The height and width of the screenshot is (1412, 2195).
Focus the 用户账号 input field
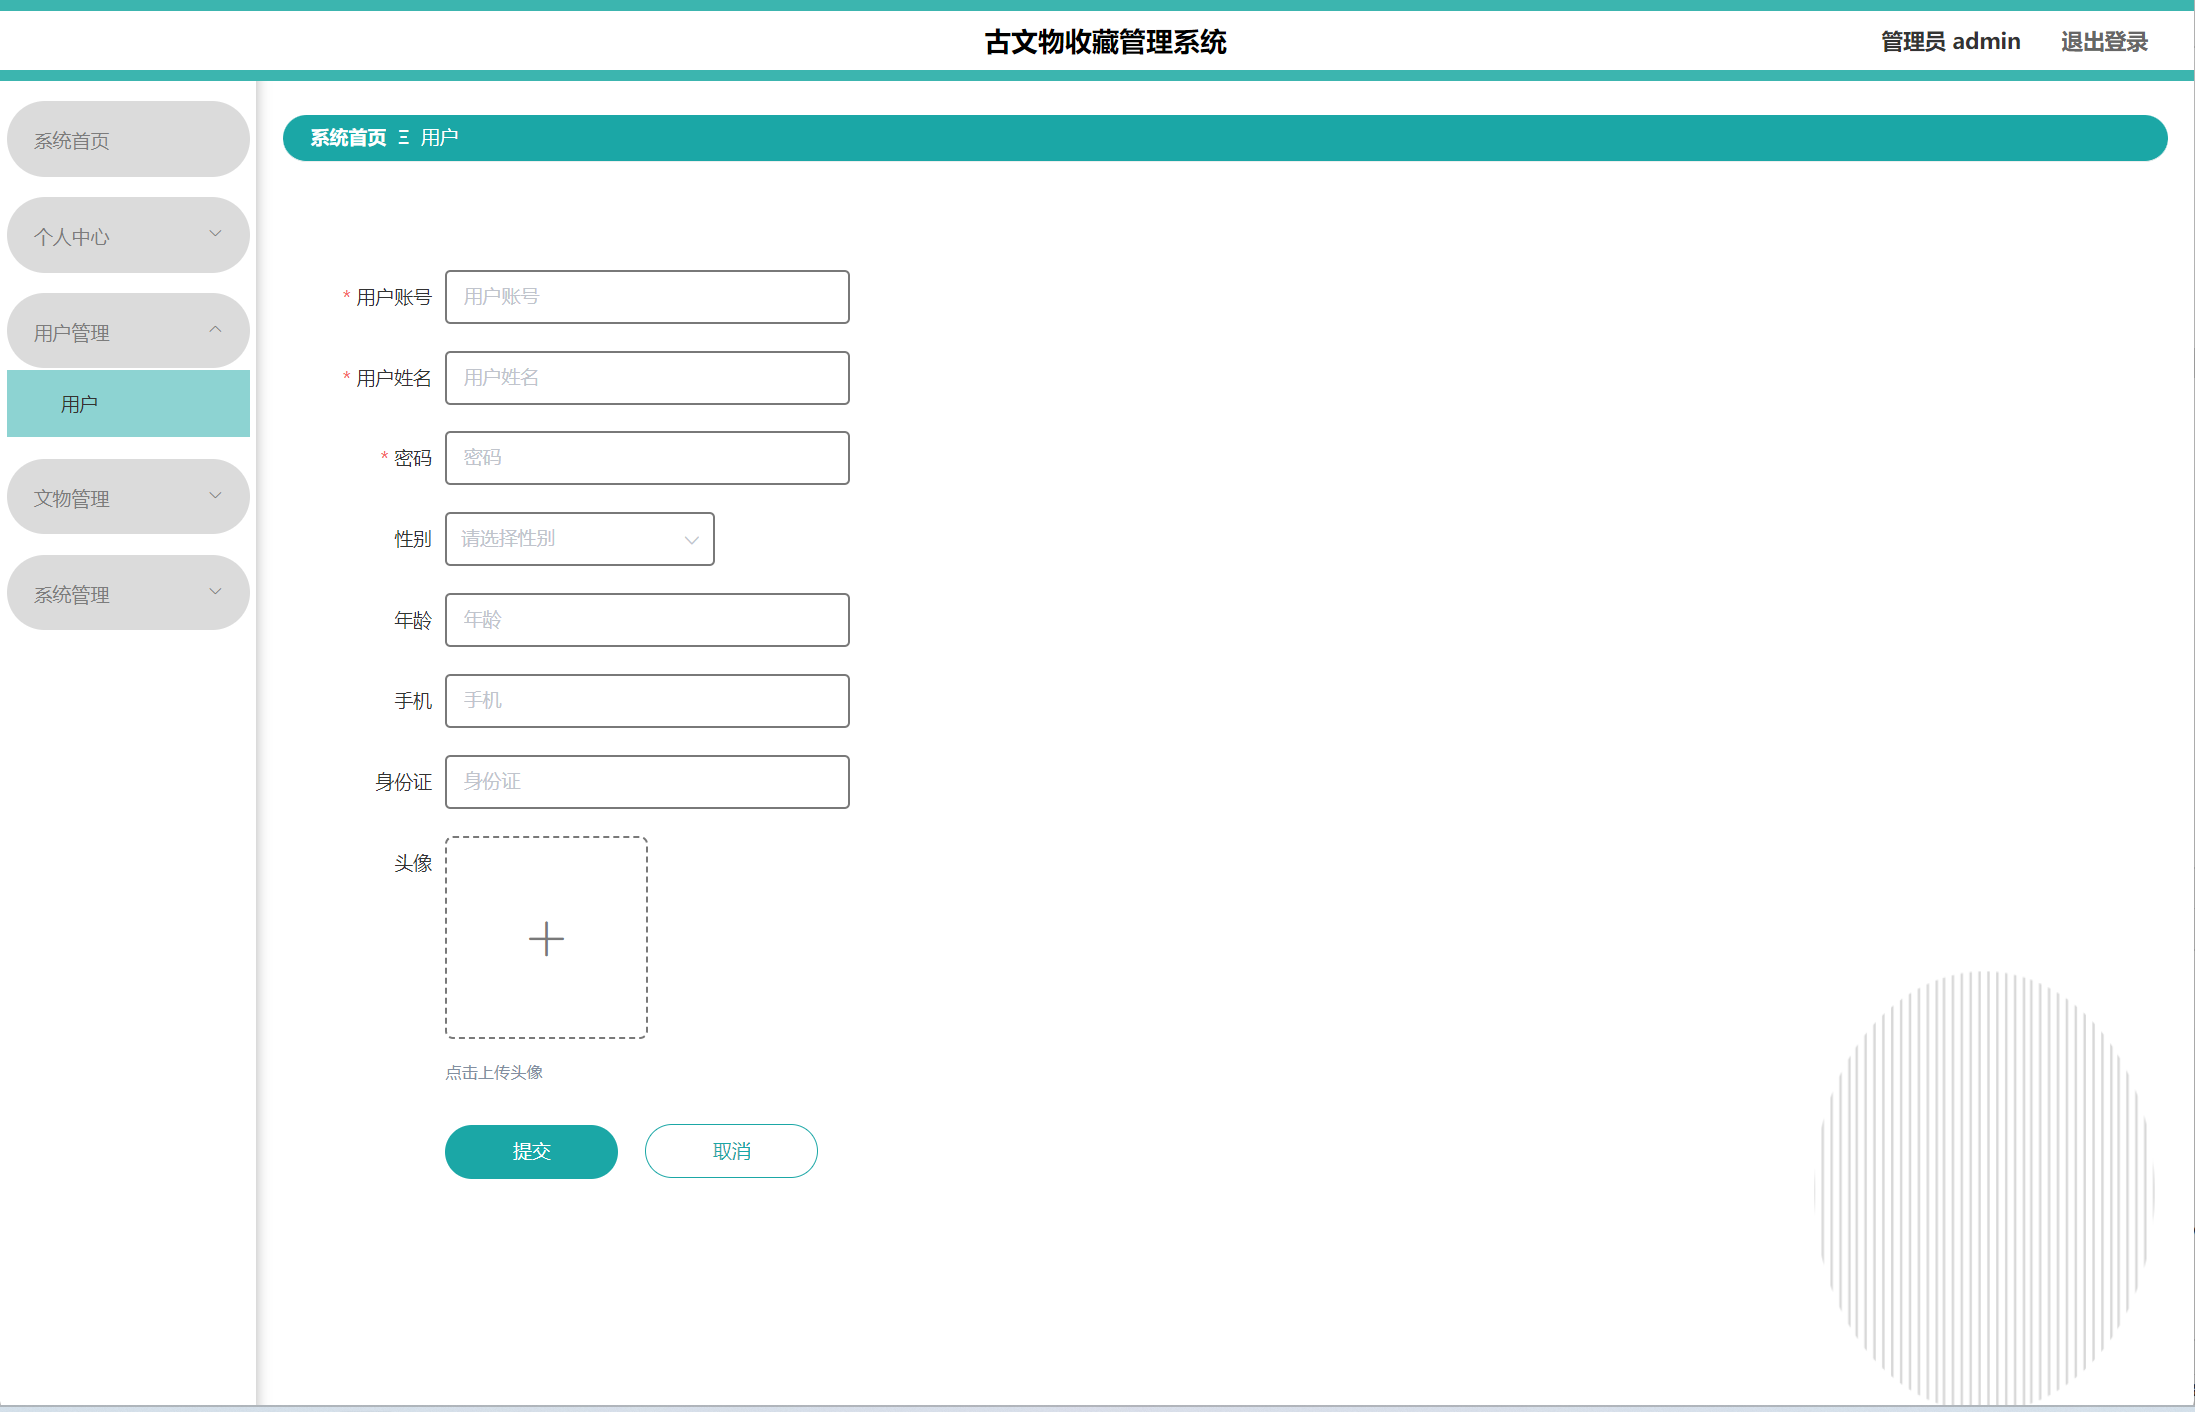647,297
